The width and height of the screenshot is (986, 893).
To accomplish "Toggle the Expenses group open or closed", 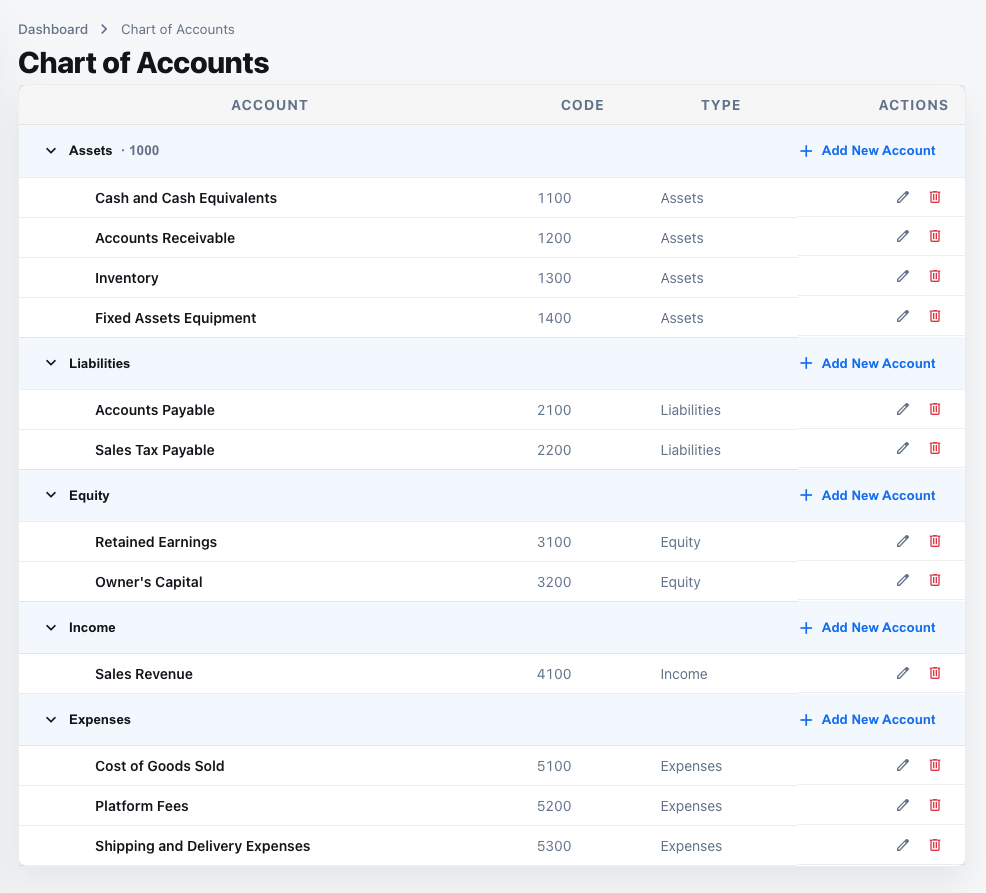I will [51, 719].
